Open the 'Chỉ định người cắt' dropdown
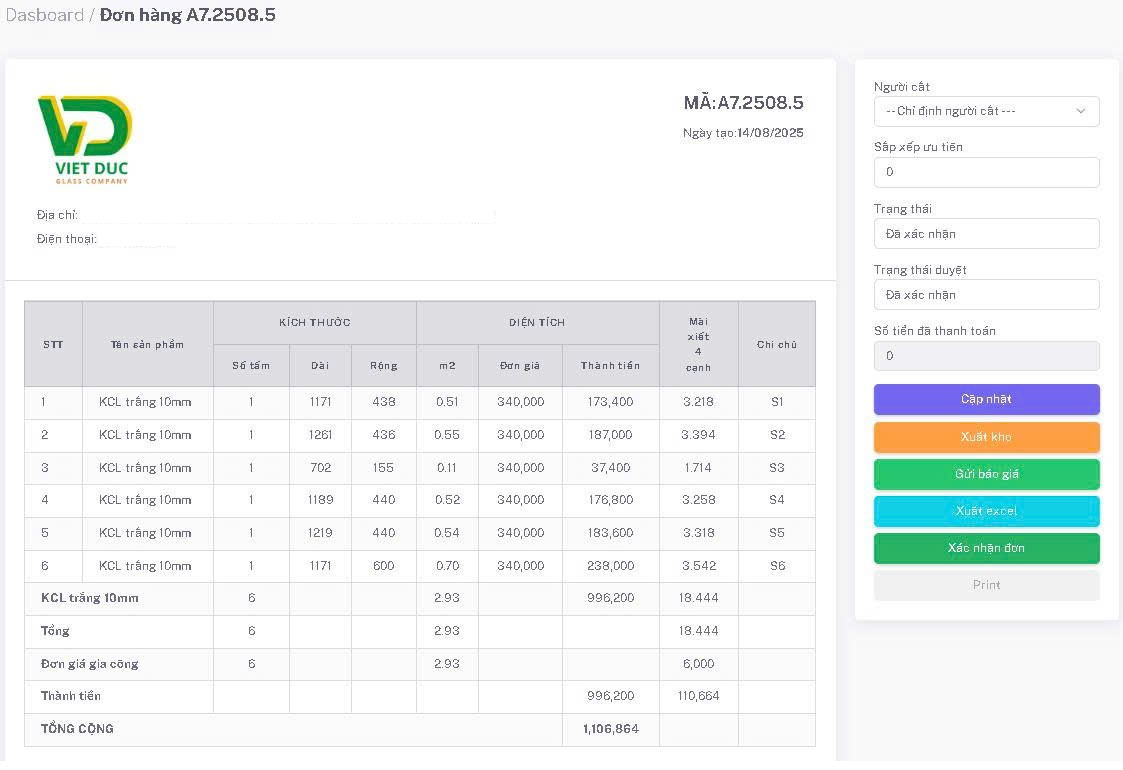The image size is (1123, 770). (x=986, y=111)
